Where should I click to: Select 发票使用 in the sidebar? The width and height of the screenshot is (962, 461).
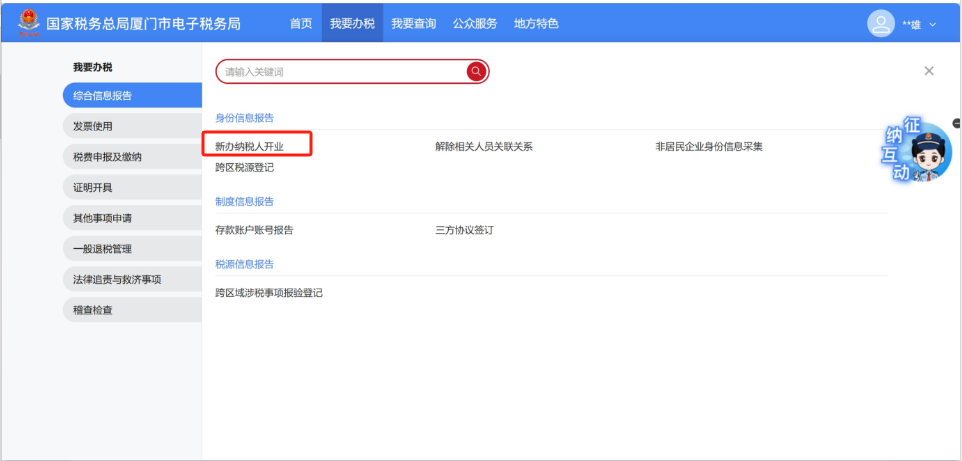click(133, 126)
